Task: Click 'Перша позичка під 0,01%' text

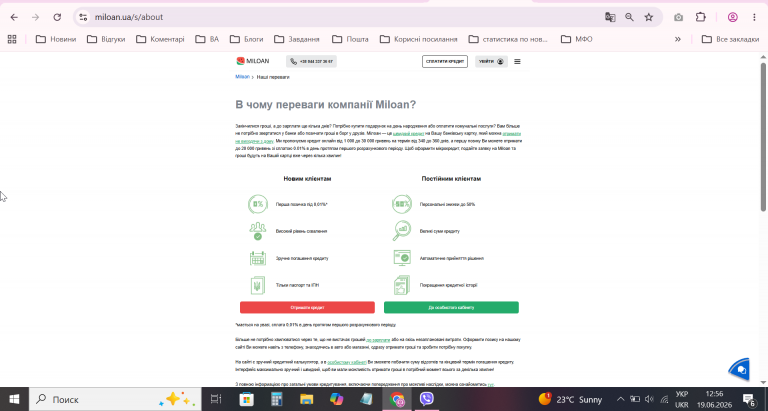Action: [x=301, y=204]
